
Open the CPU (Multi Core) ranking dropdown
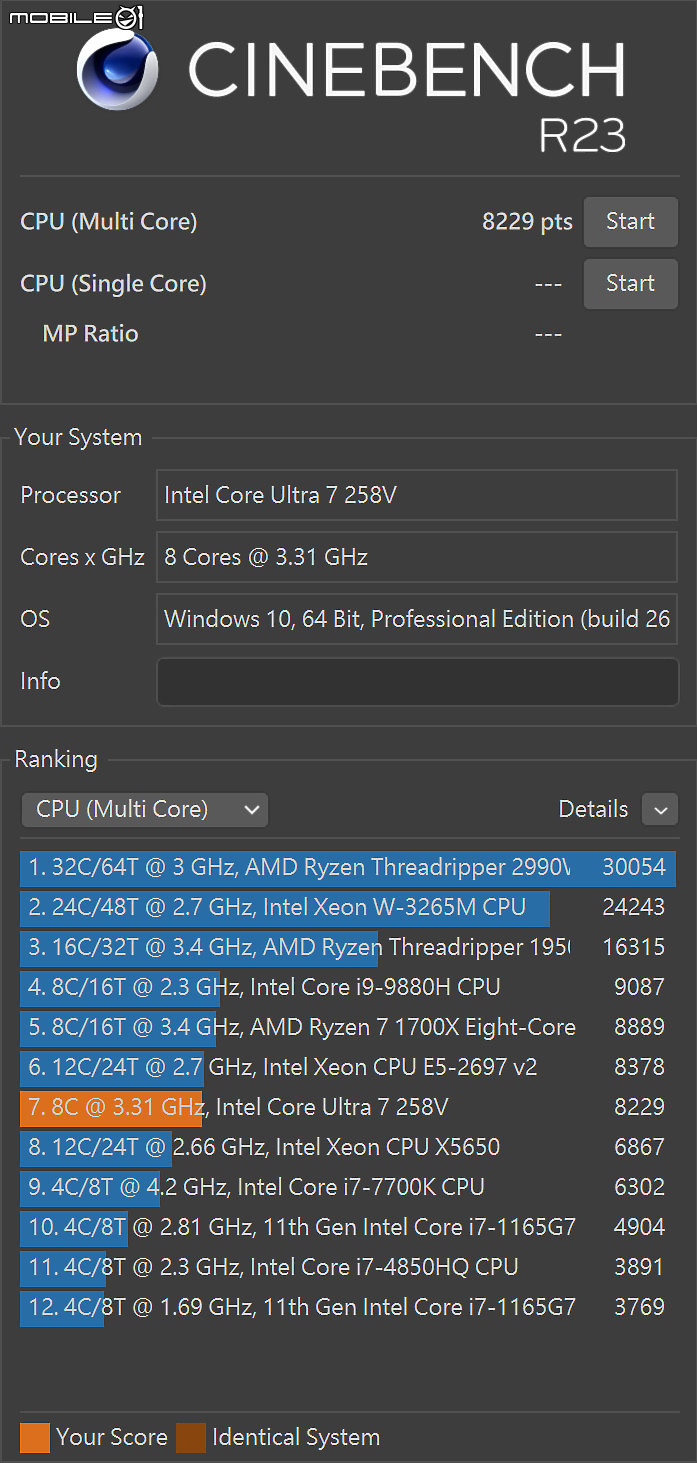coord(145,809)
